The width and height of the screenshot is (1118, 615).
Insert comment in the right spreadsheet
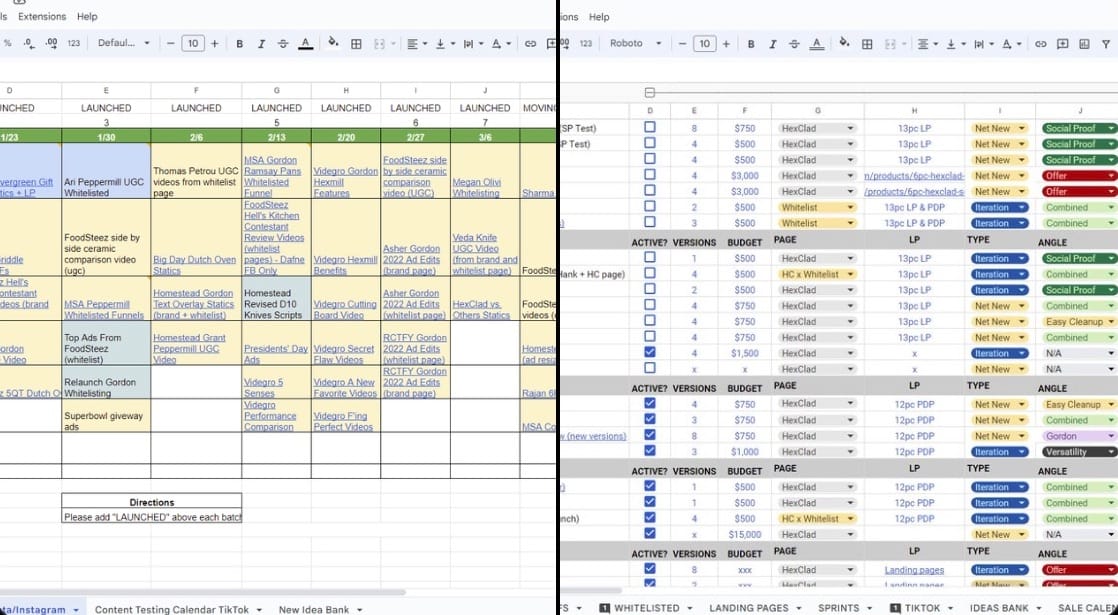point(1062,43)
